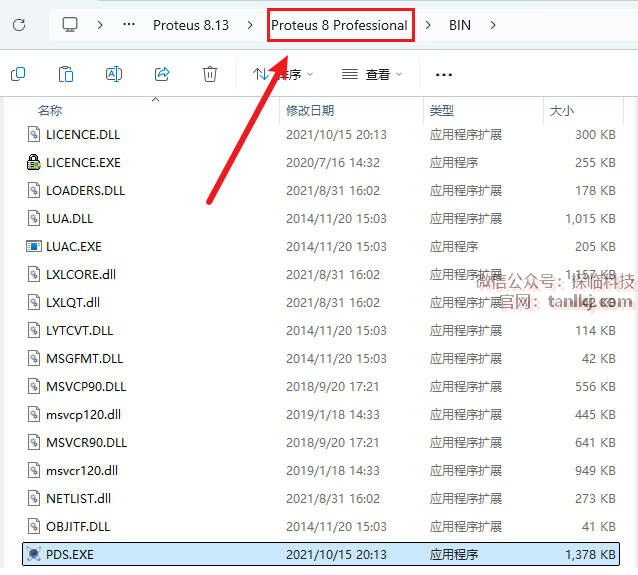Sort by the 类型 column header

tap(441, 110)
